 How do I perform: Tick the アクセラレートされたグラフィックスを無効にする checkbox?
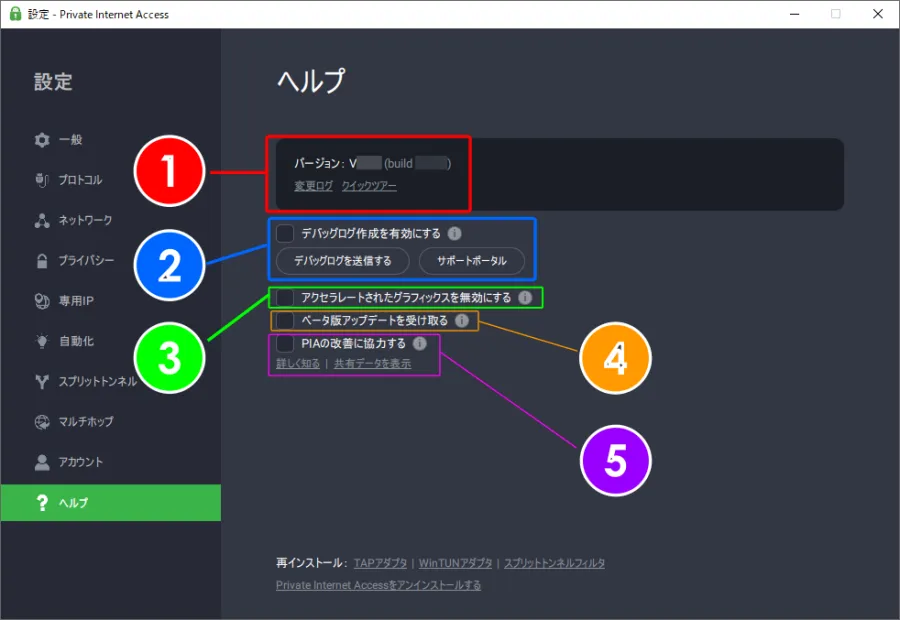[285, 297]
